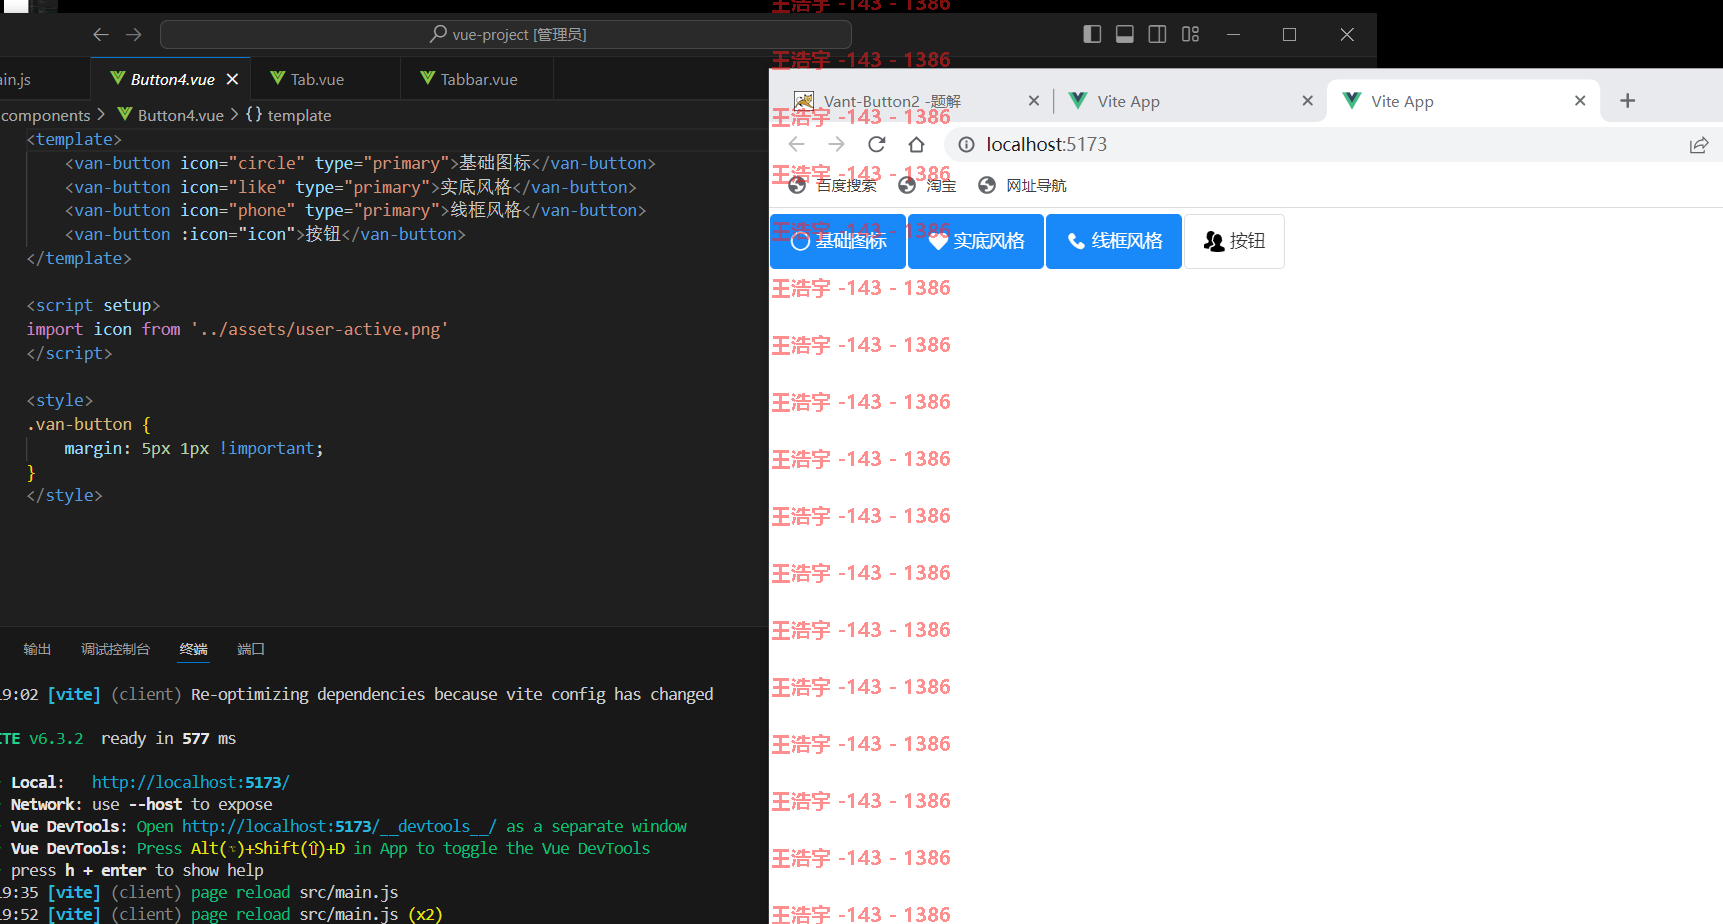Go forward in the browser
Image resolution: width=1723 pixels, height=924 pixels.
836,144
